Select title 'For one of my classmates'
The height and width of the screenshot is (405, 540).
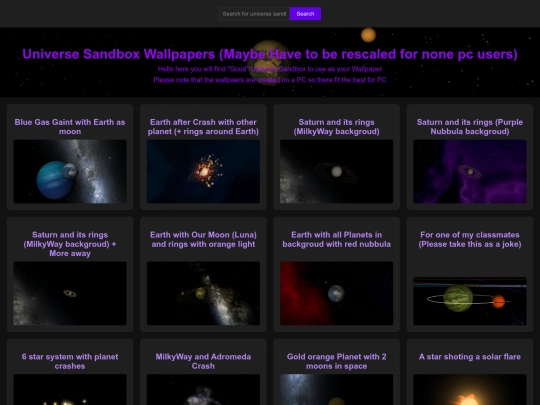pos(470,239)
